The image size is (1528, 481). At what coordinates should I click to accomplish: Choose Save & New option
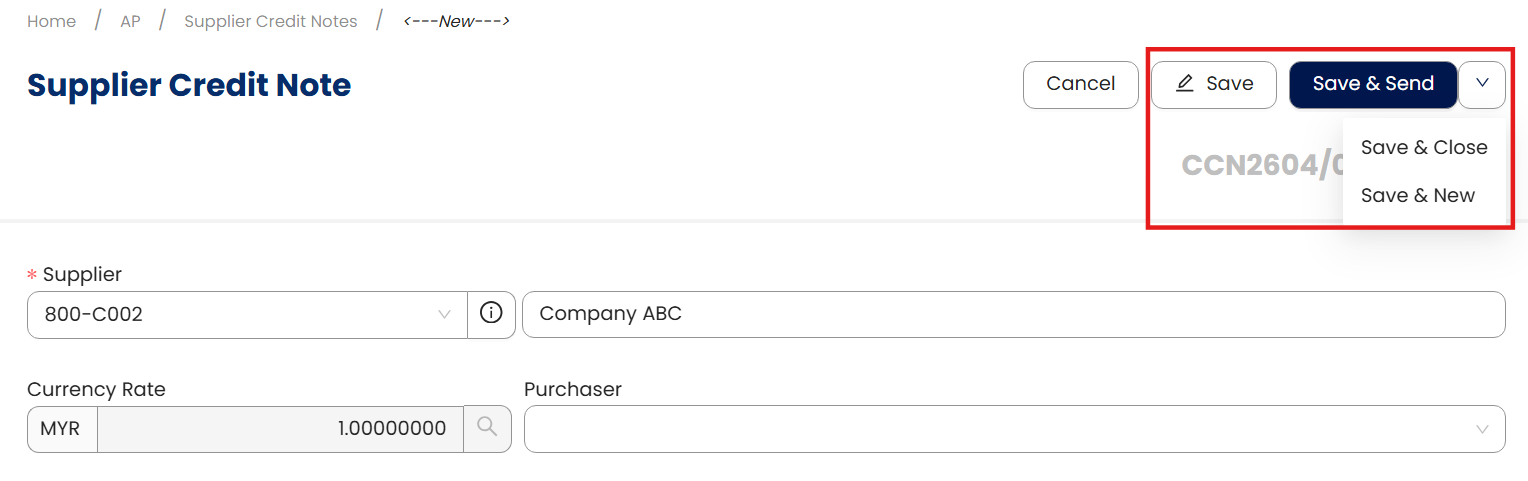(1417, 195)
